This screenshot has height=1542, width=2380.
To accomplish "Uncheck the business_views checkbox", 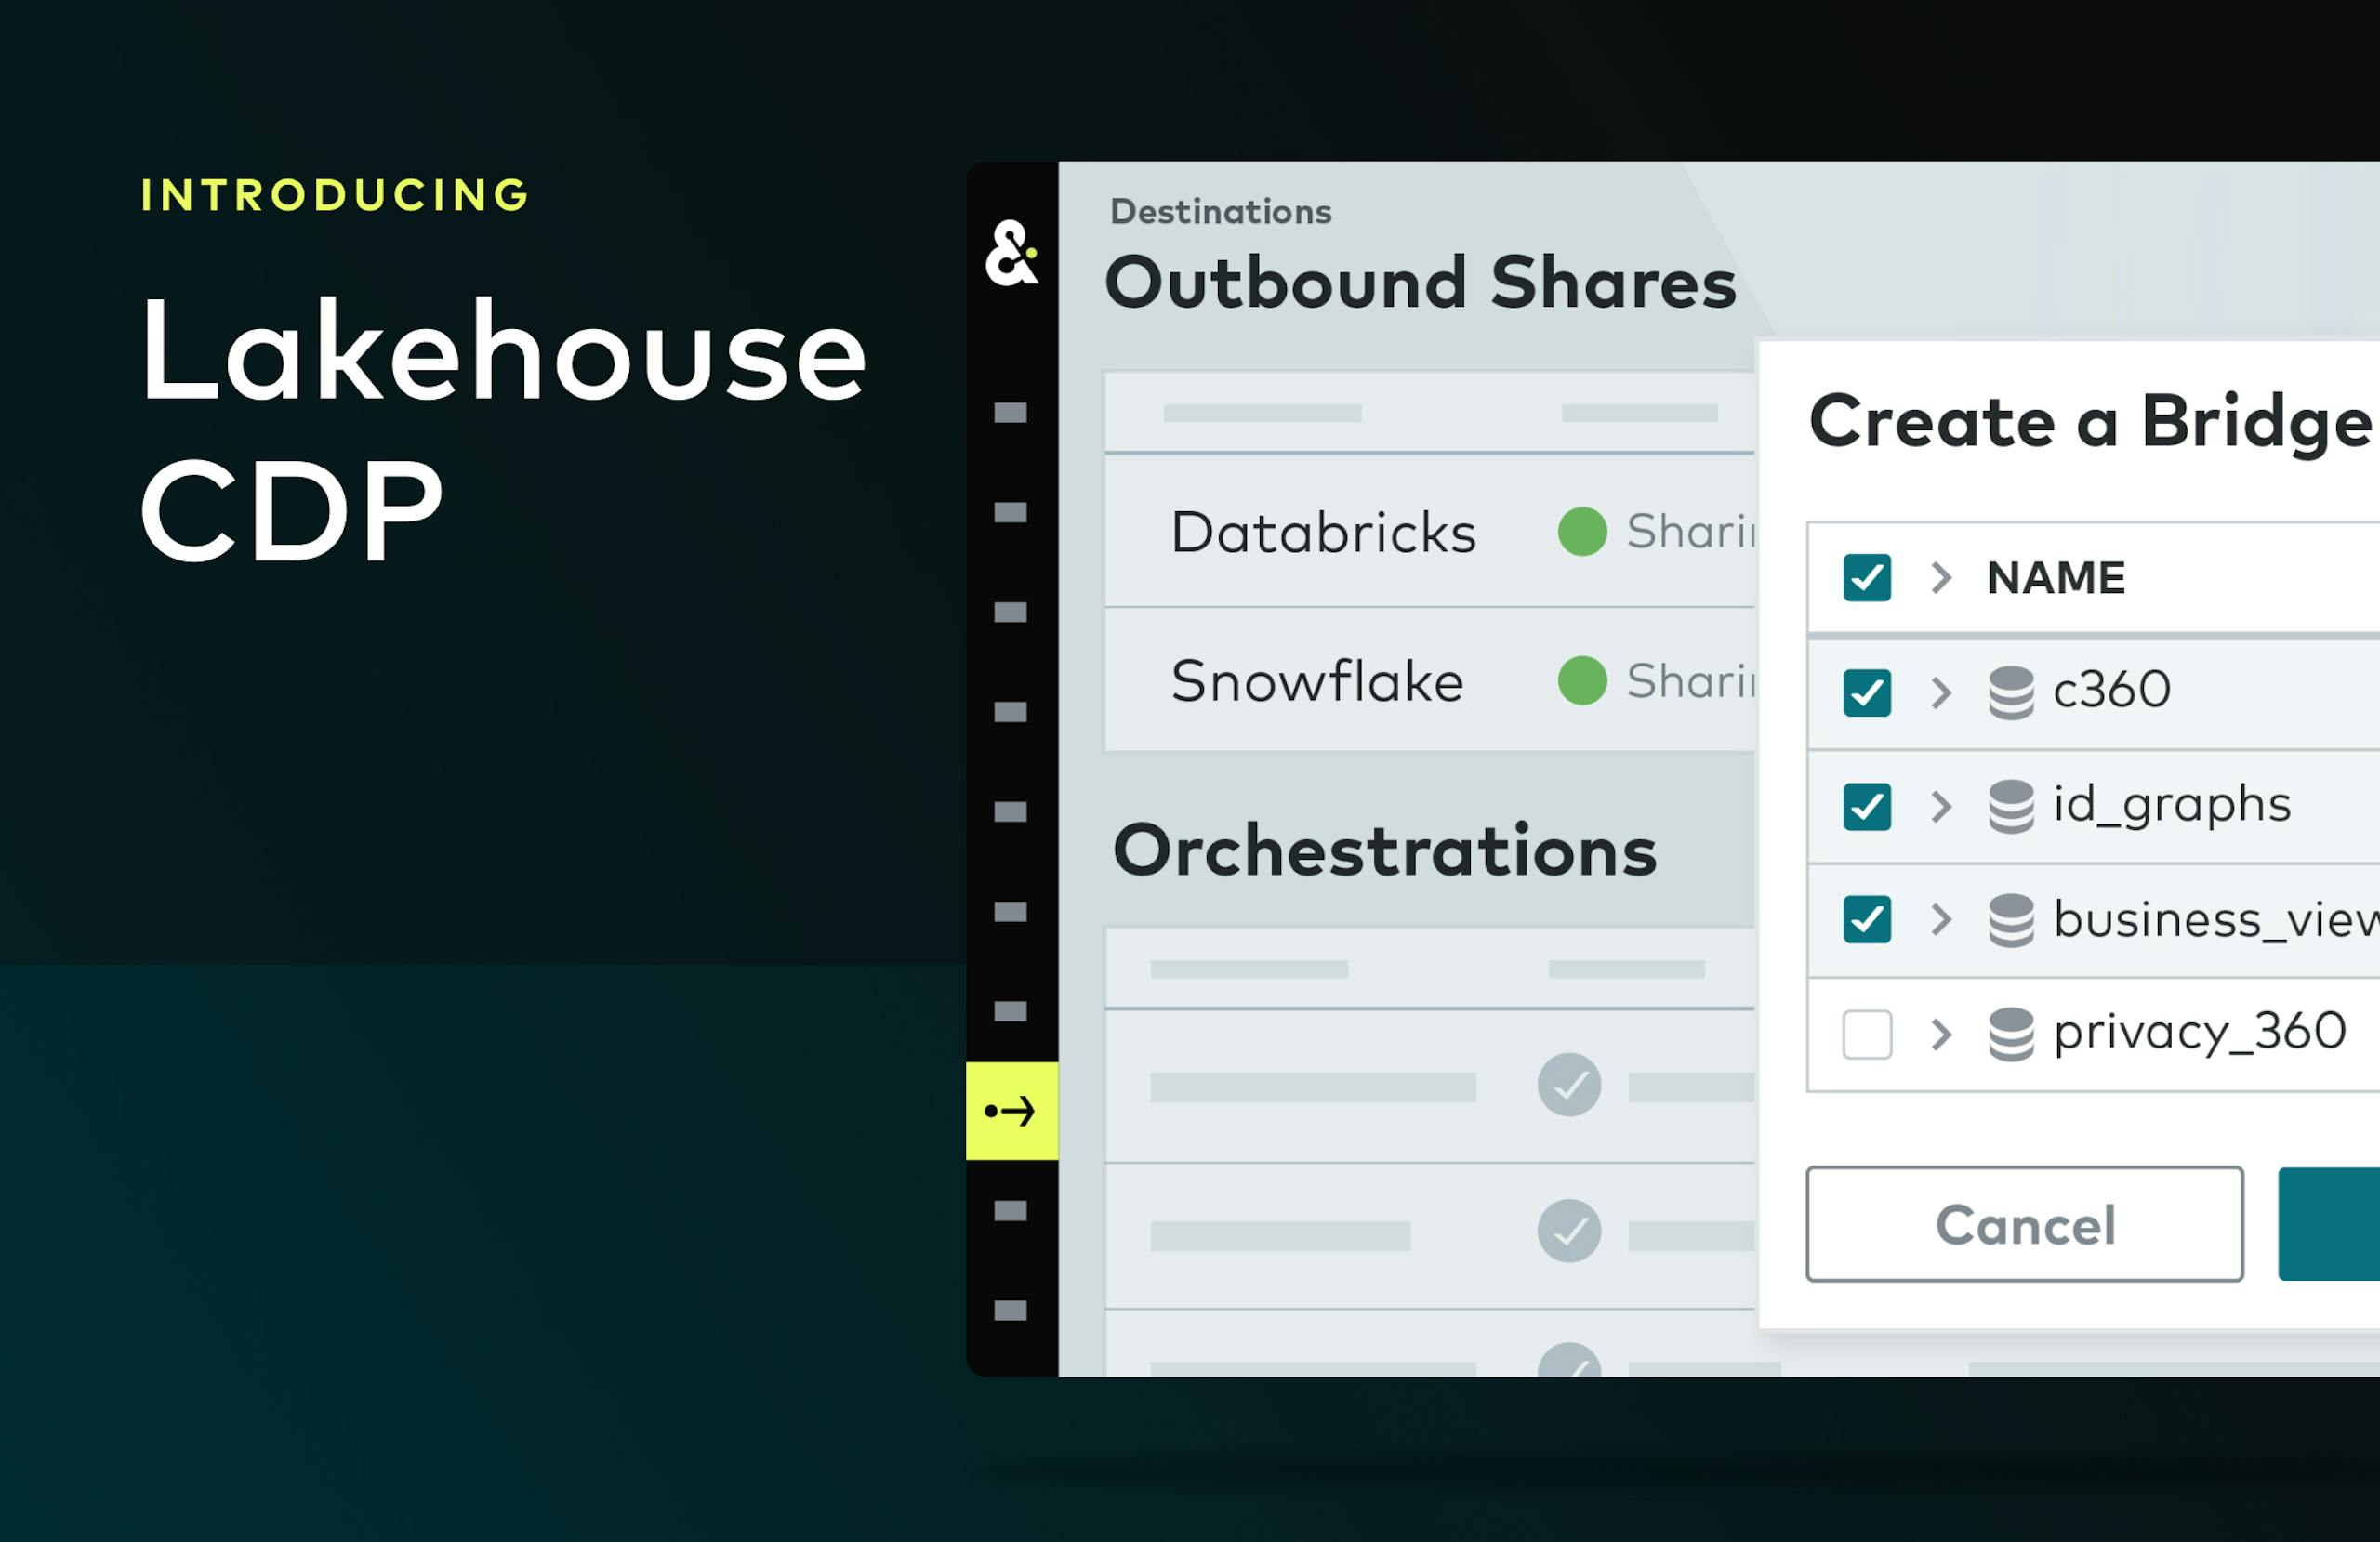I will (1866, 919).
